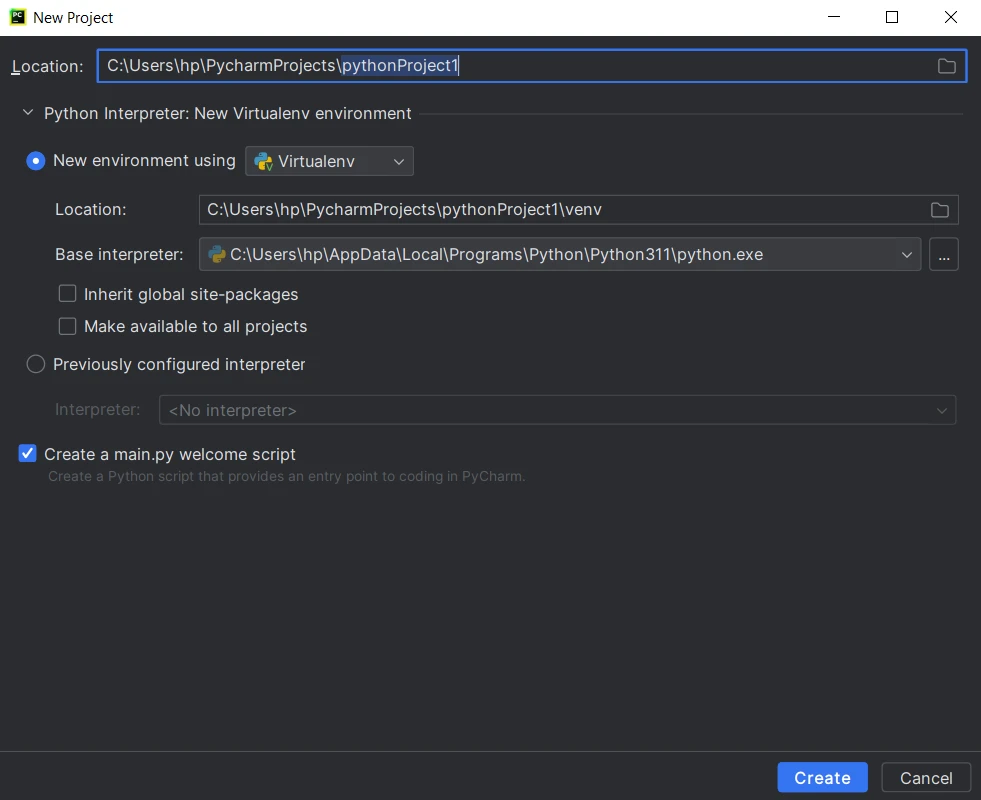981x800 pixels.
Task: Click the Cancel button
Action: tap(925, 777)
